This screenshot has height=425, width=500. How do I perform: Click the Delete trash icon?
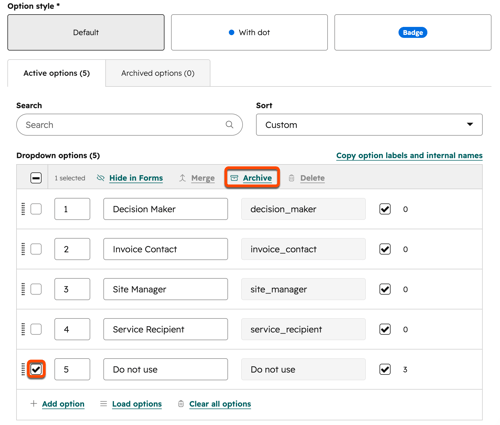point(291,178)
